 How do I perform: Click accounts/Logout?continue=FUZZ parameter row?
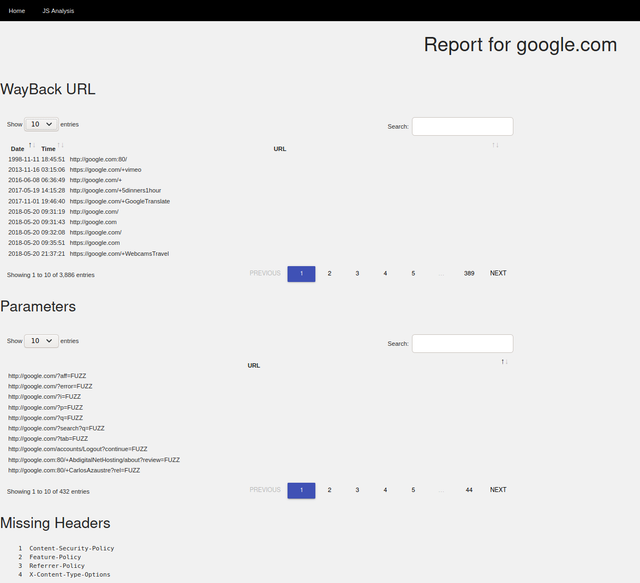pos(78,449)
